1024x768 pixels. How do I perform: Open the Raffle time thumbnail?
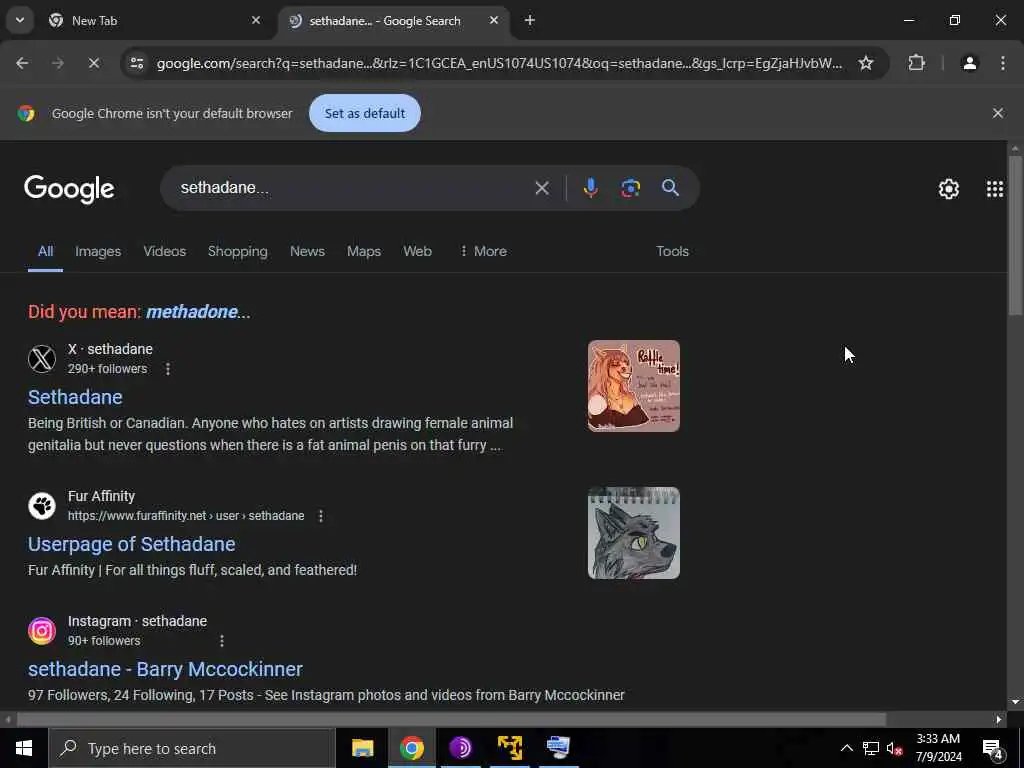(633, 386)
